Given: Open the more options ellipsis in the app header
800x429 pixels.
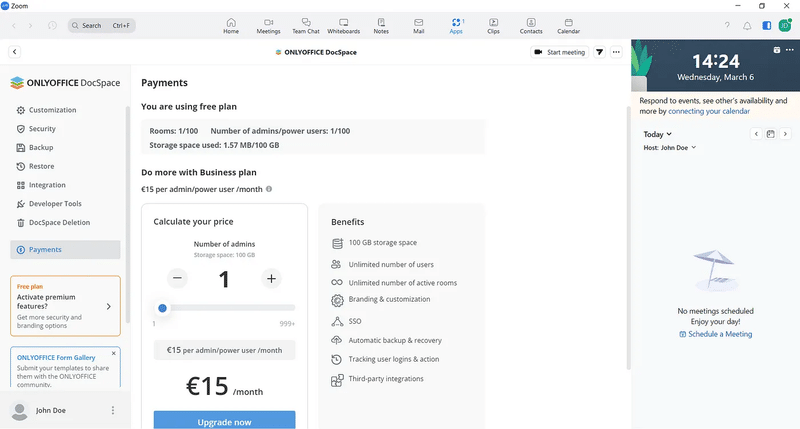Looking at the screenshot, I should pos(616,52).
